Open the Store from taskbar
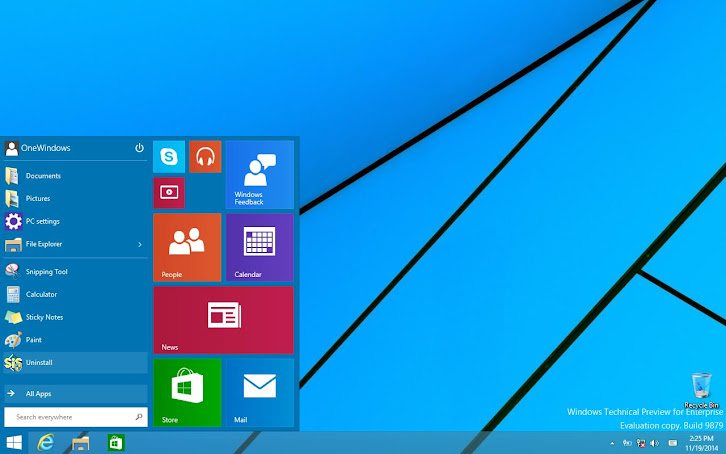 [x=116, y=443]
